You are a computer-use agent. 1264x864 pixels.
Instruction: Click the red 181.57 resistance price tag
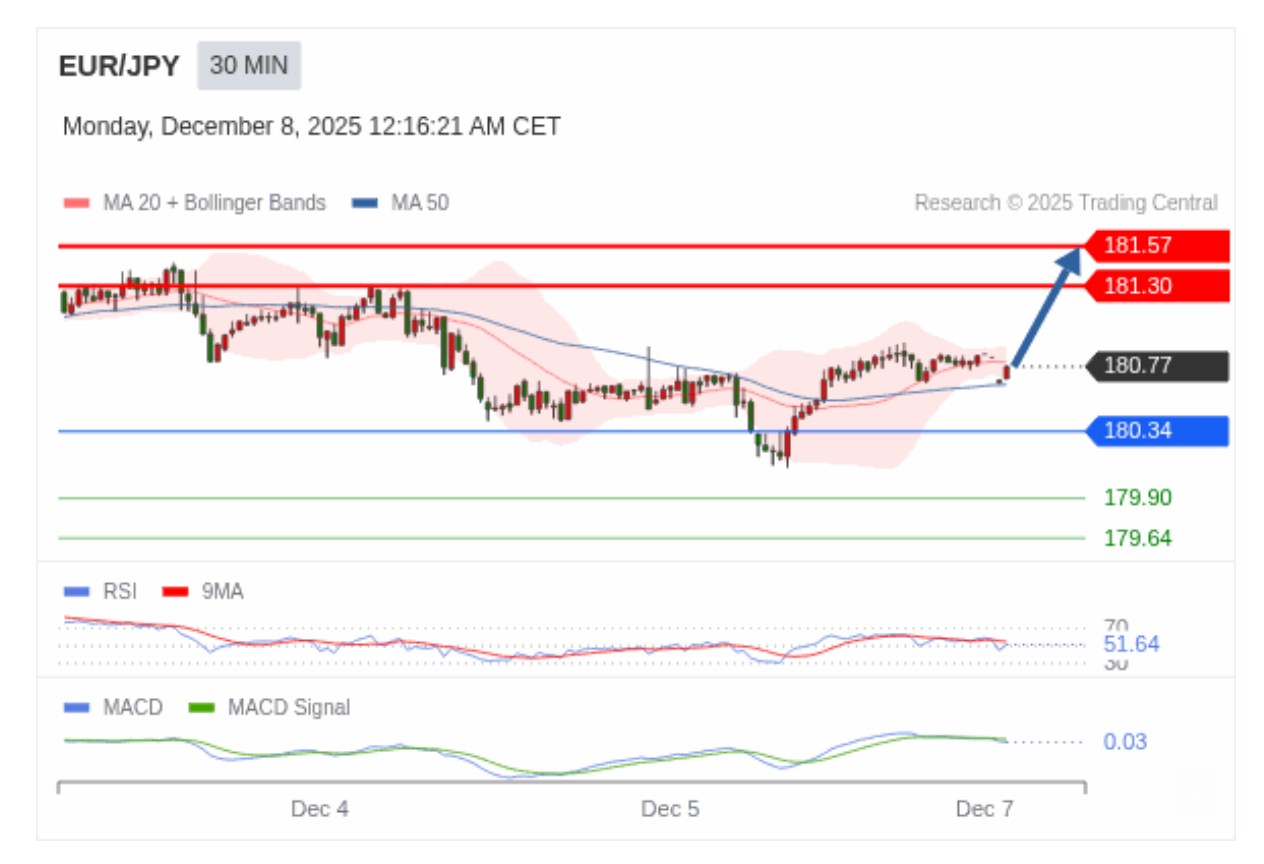click(x=1158, y=246)
